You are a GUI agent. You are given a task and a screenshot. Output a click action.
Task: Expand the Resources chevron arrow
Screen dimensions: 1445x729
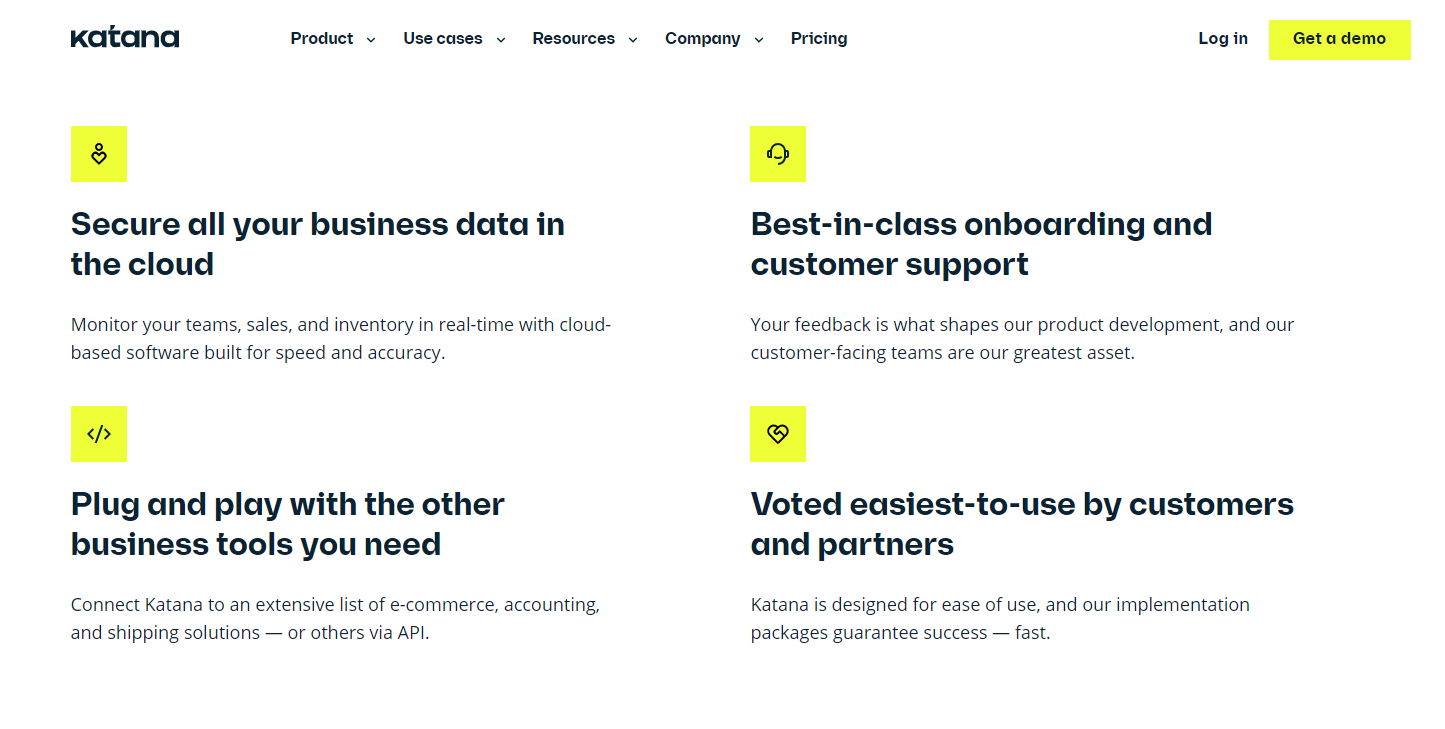(x=633, y=40)
